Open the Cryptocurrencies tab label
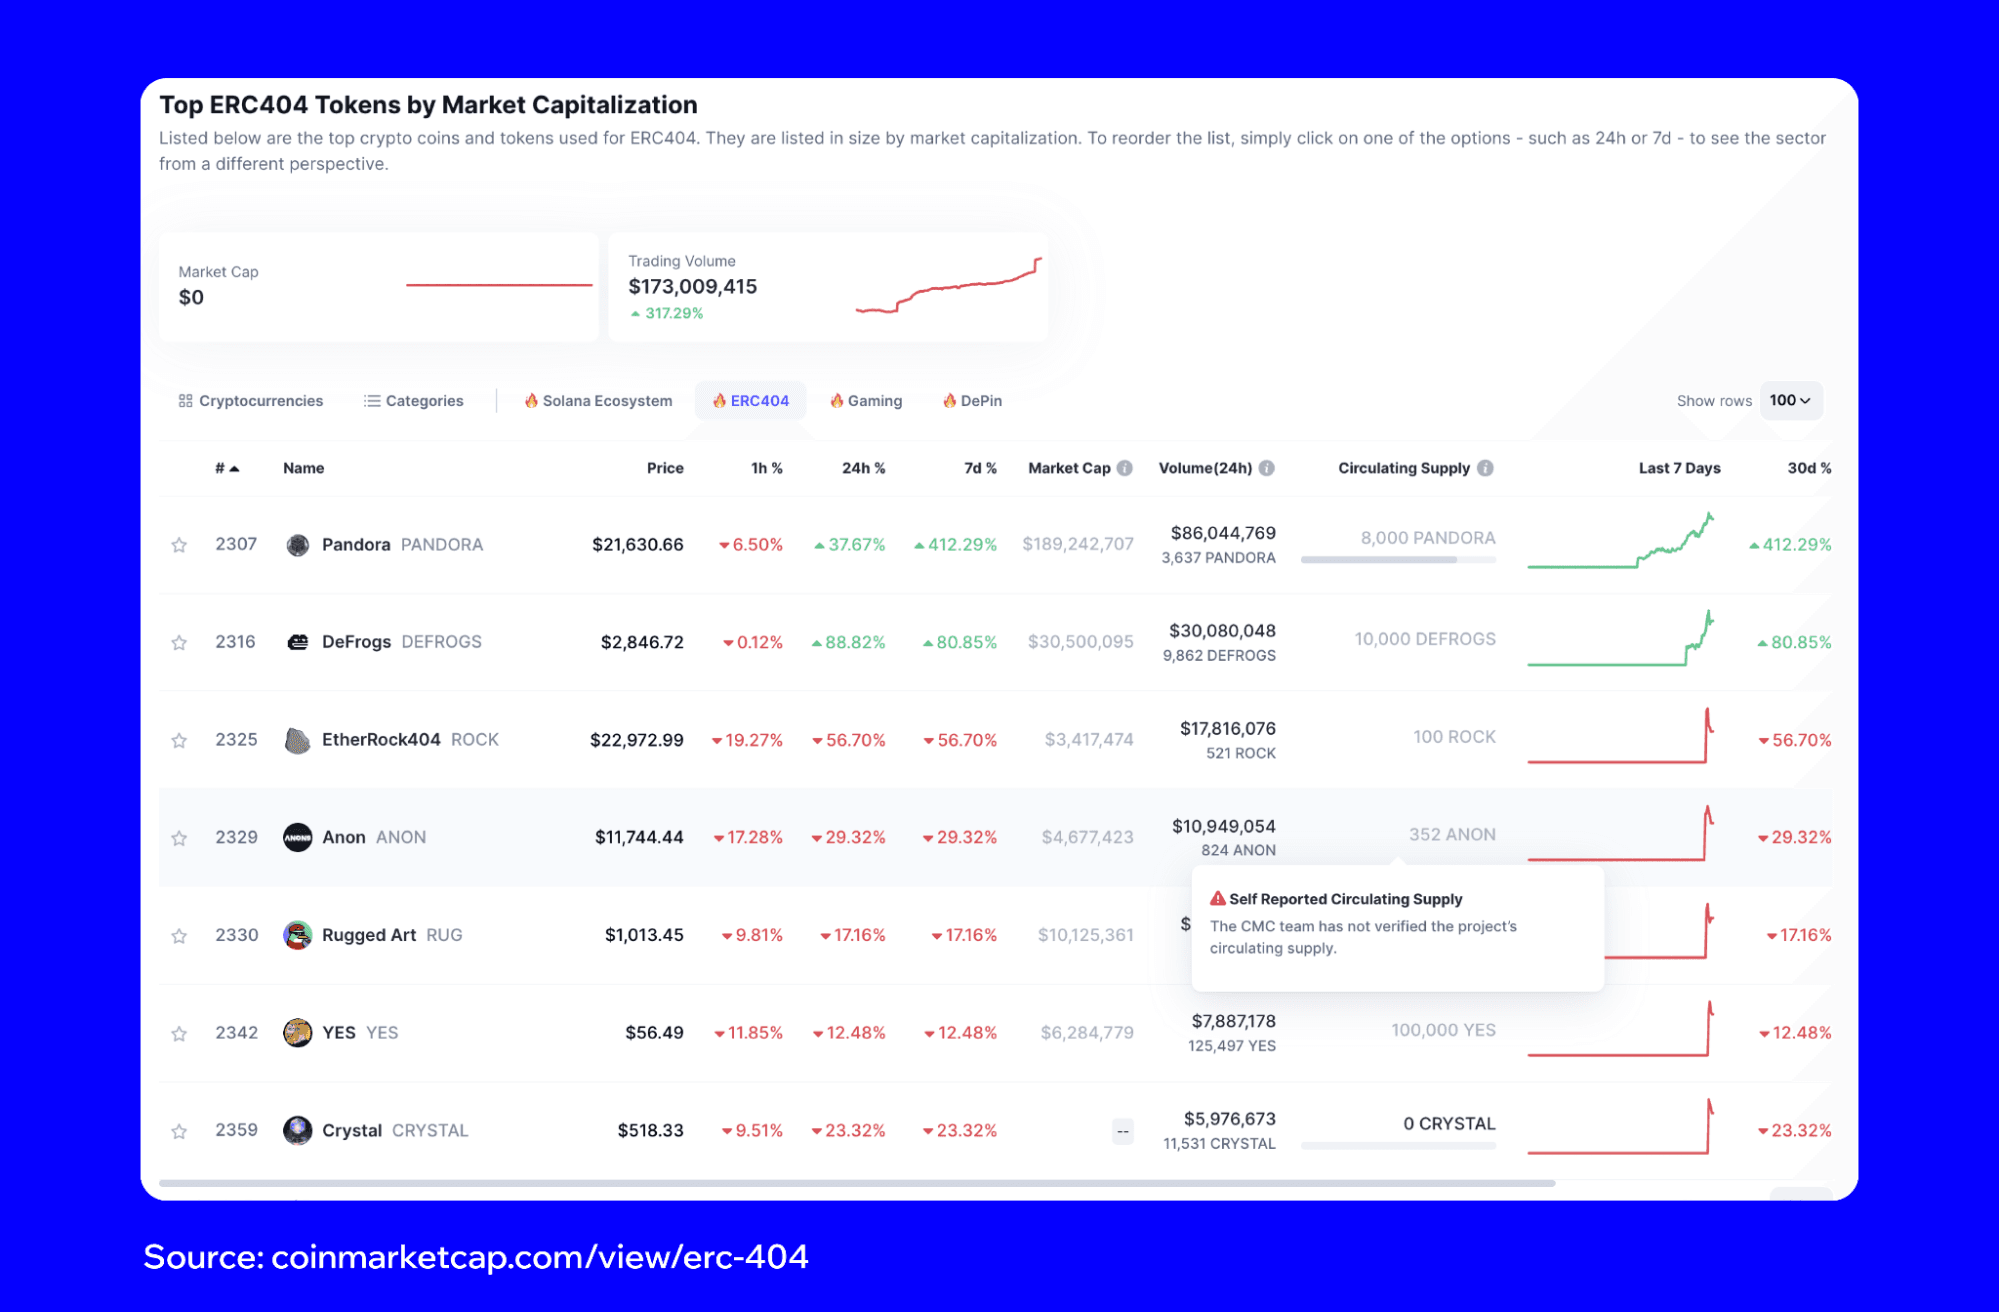The height and width of the screenshot is (1312, 1999). click(261, 401)
